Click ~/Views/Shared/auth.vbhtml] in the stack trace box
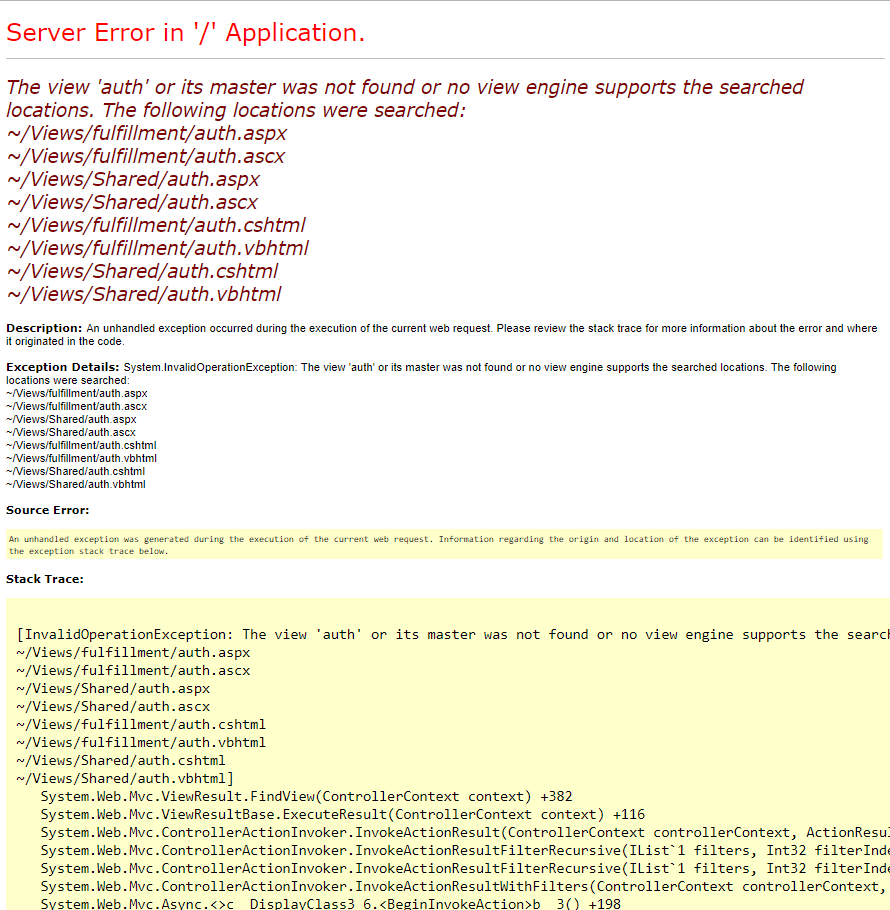Image resolution: width=890 pixels, height=910 pixels. click(125, 778)
